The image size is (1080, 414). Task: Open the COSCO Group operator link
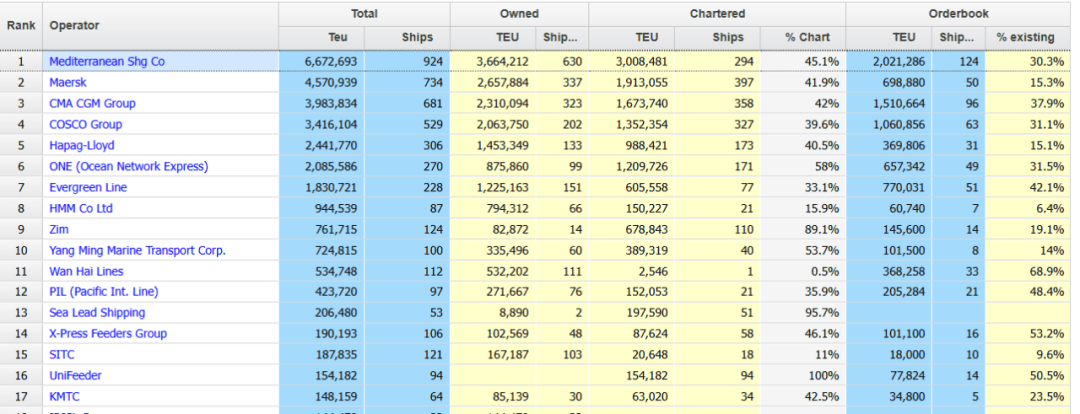point(85,125)
